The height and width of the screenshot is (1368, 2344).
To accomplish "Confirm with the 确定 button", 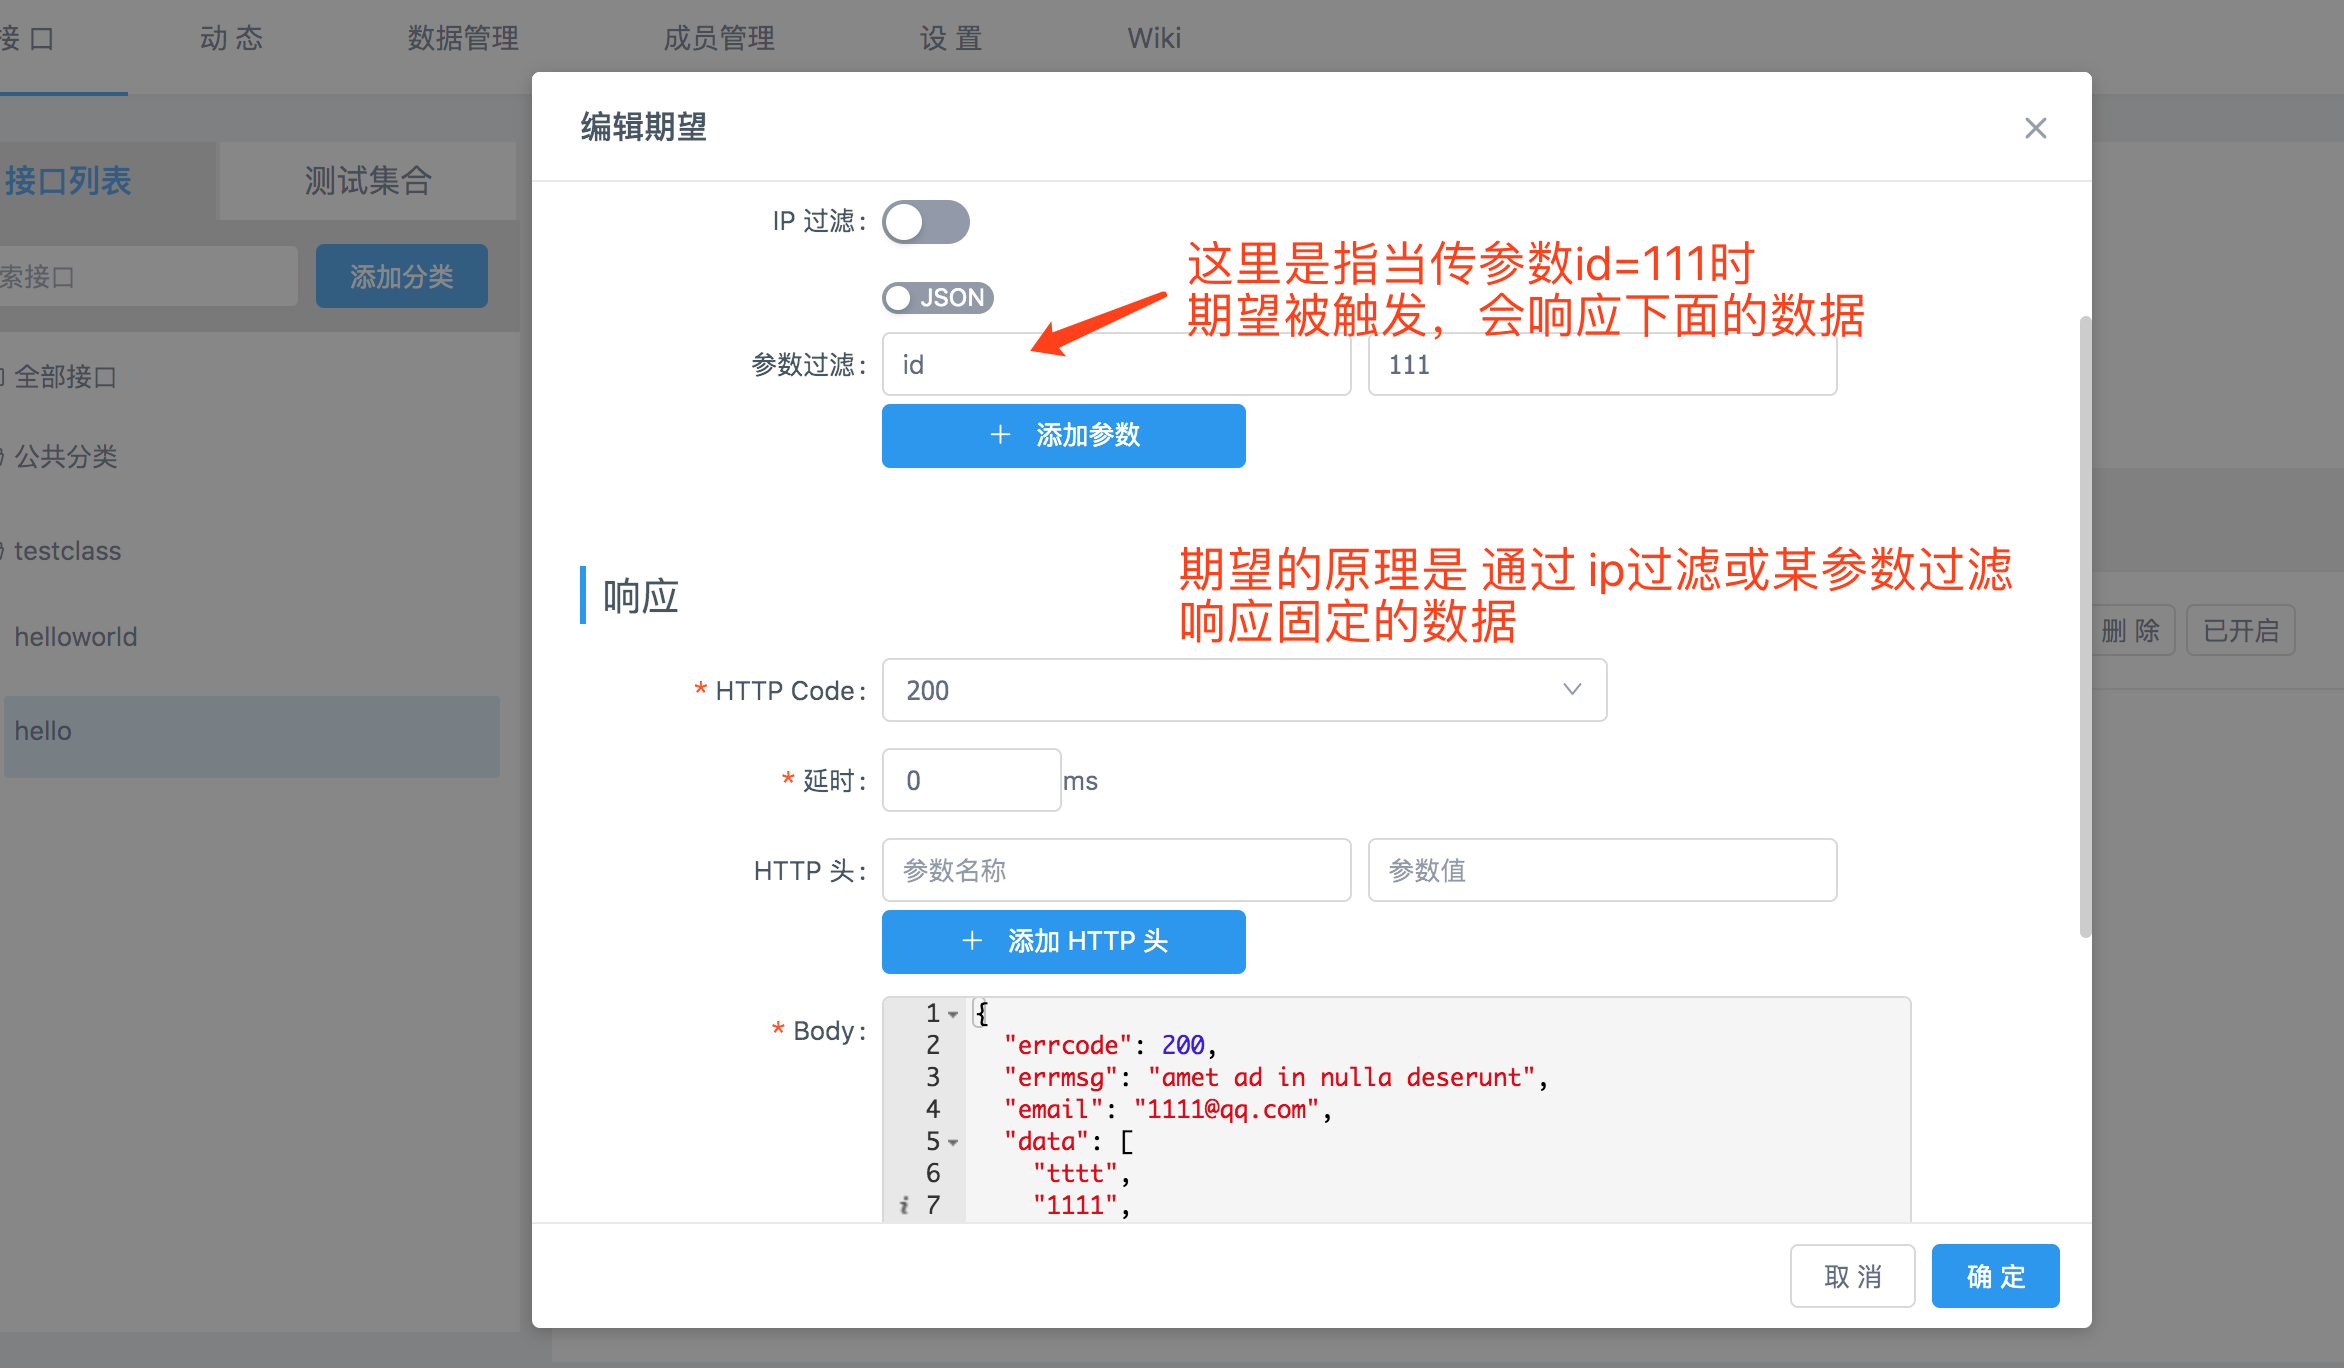I will point(1995,1276).
